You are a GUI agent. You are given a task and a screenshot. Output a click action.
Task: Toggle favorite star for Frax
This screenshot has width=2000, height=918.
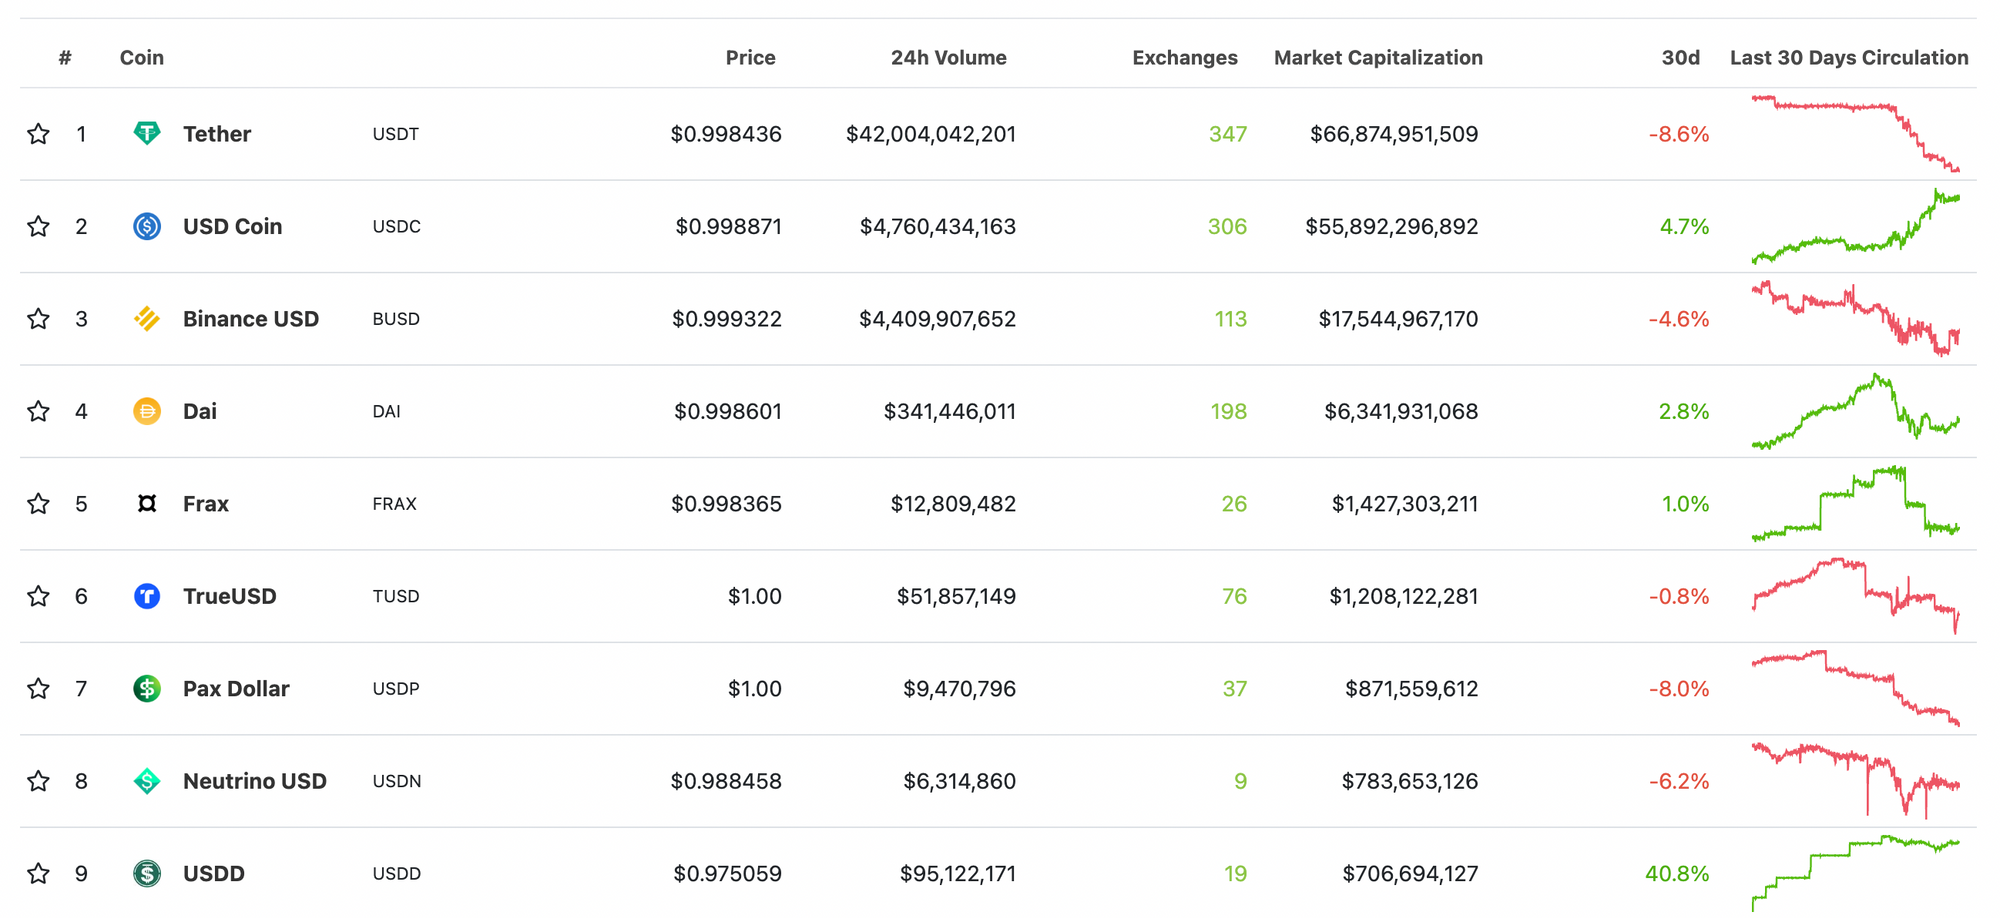click(x=38, y=503)
